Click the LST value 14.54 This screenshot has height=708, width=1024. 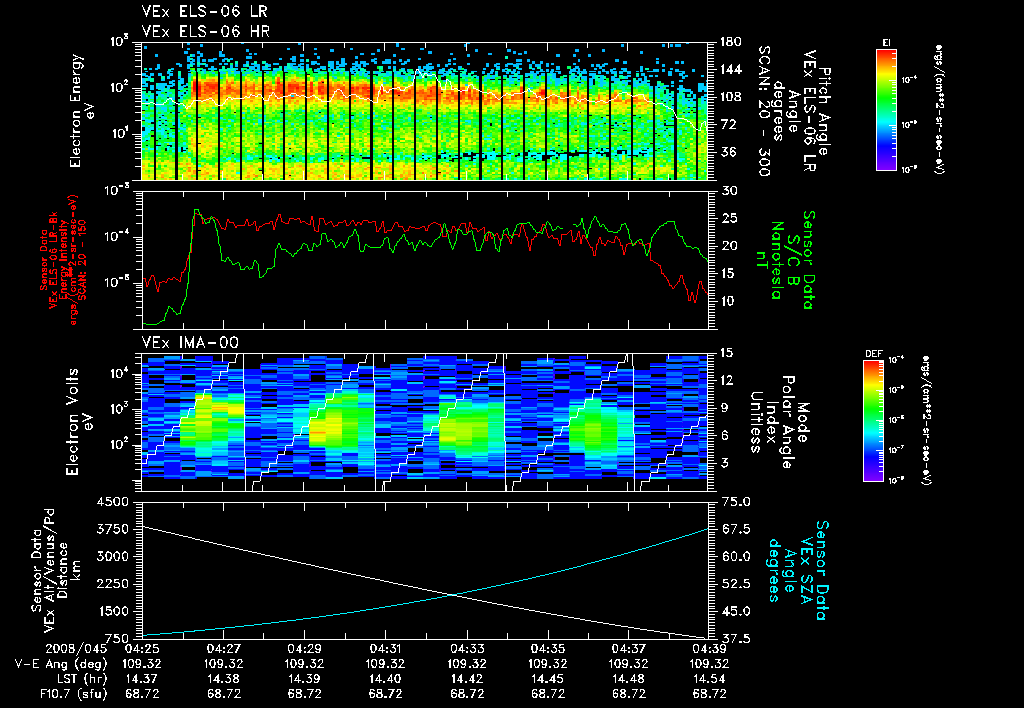tap(710, 679)
